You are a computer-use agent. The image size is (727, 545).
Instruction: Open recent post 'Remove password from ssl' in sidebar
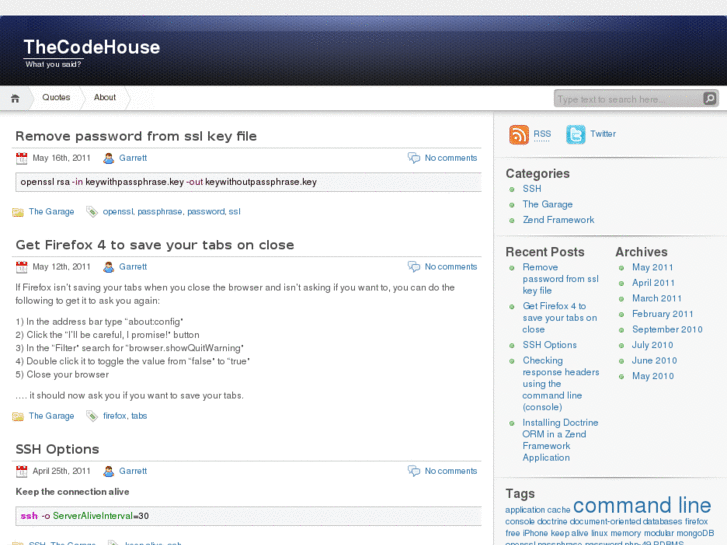tap(561, 279)
